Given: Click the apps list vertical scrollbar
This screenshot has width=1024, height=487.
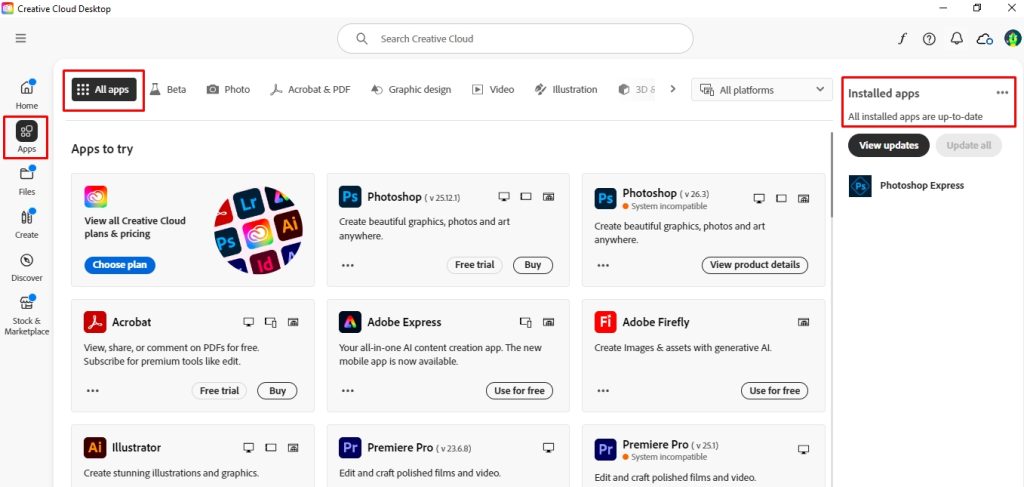Looking at the screenshot, I should point(831,175).
